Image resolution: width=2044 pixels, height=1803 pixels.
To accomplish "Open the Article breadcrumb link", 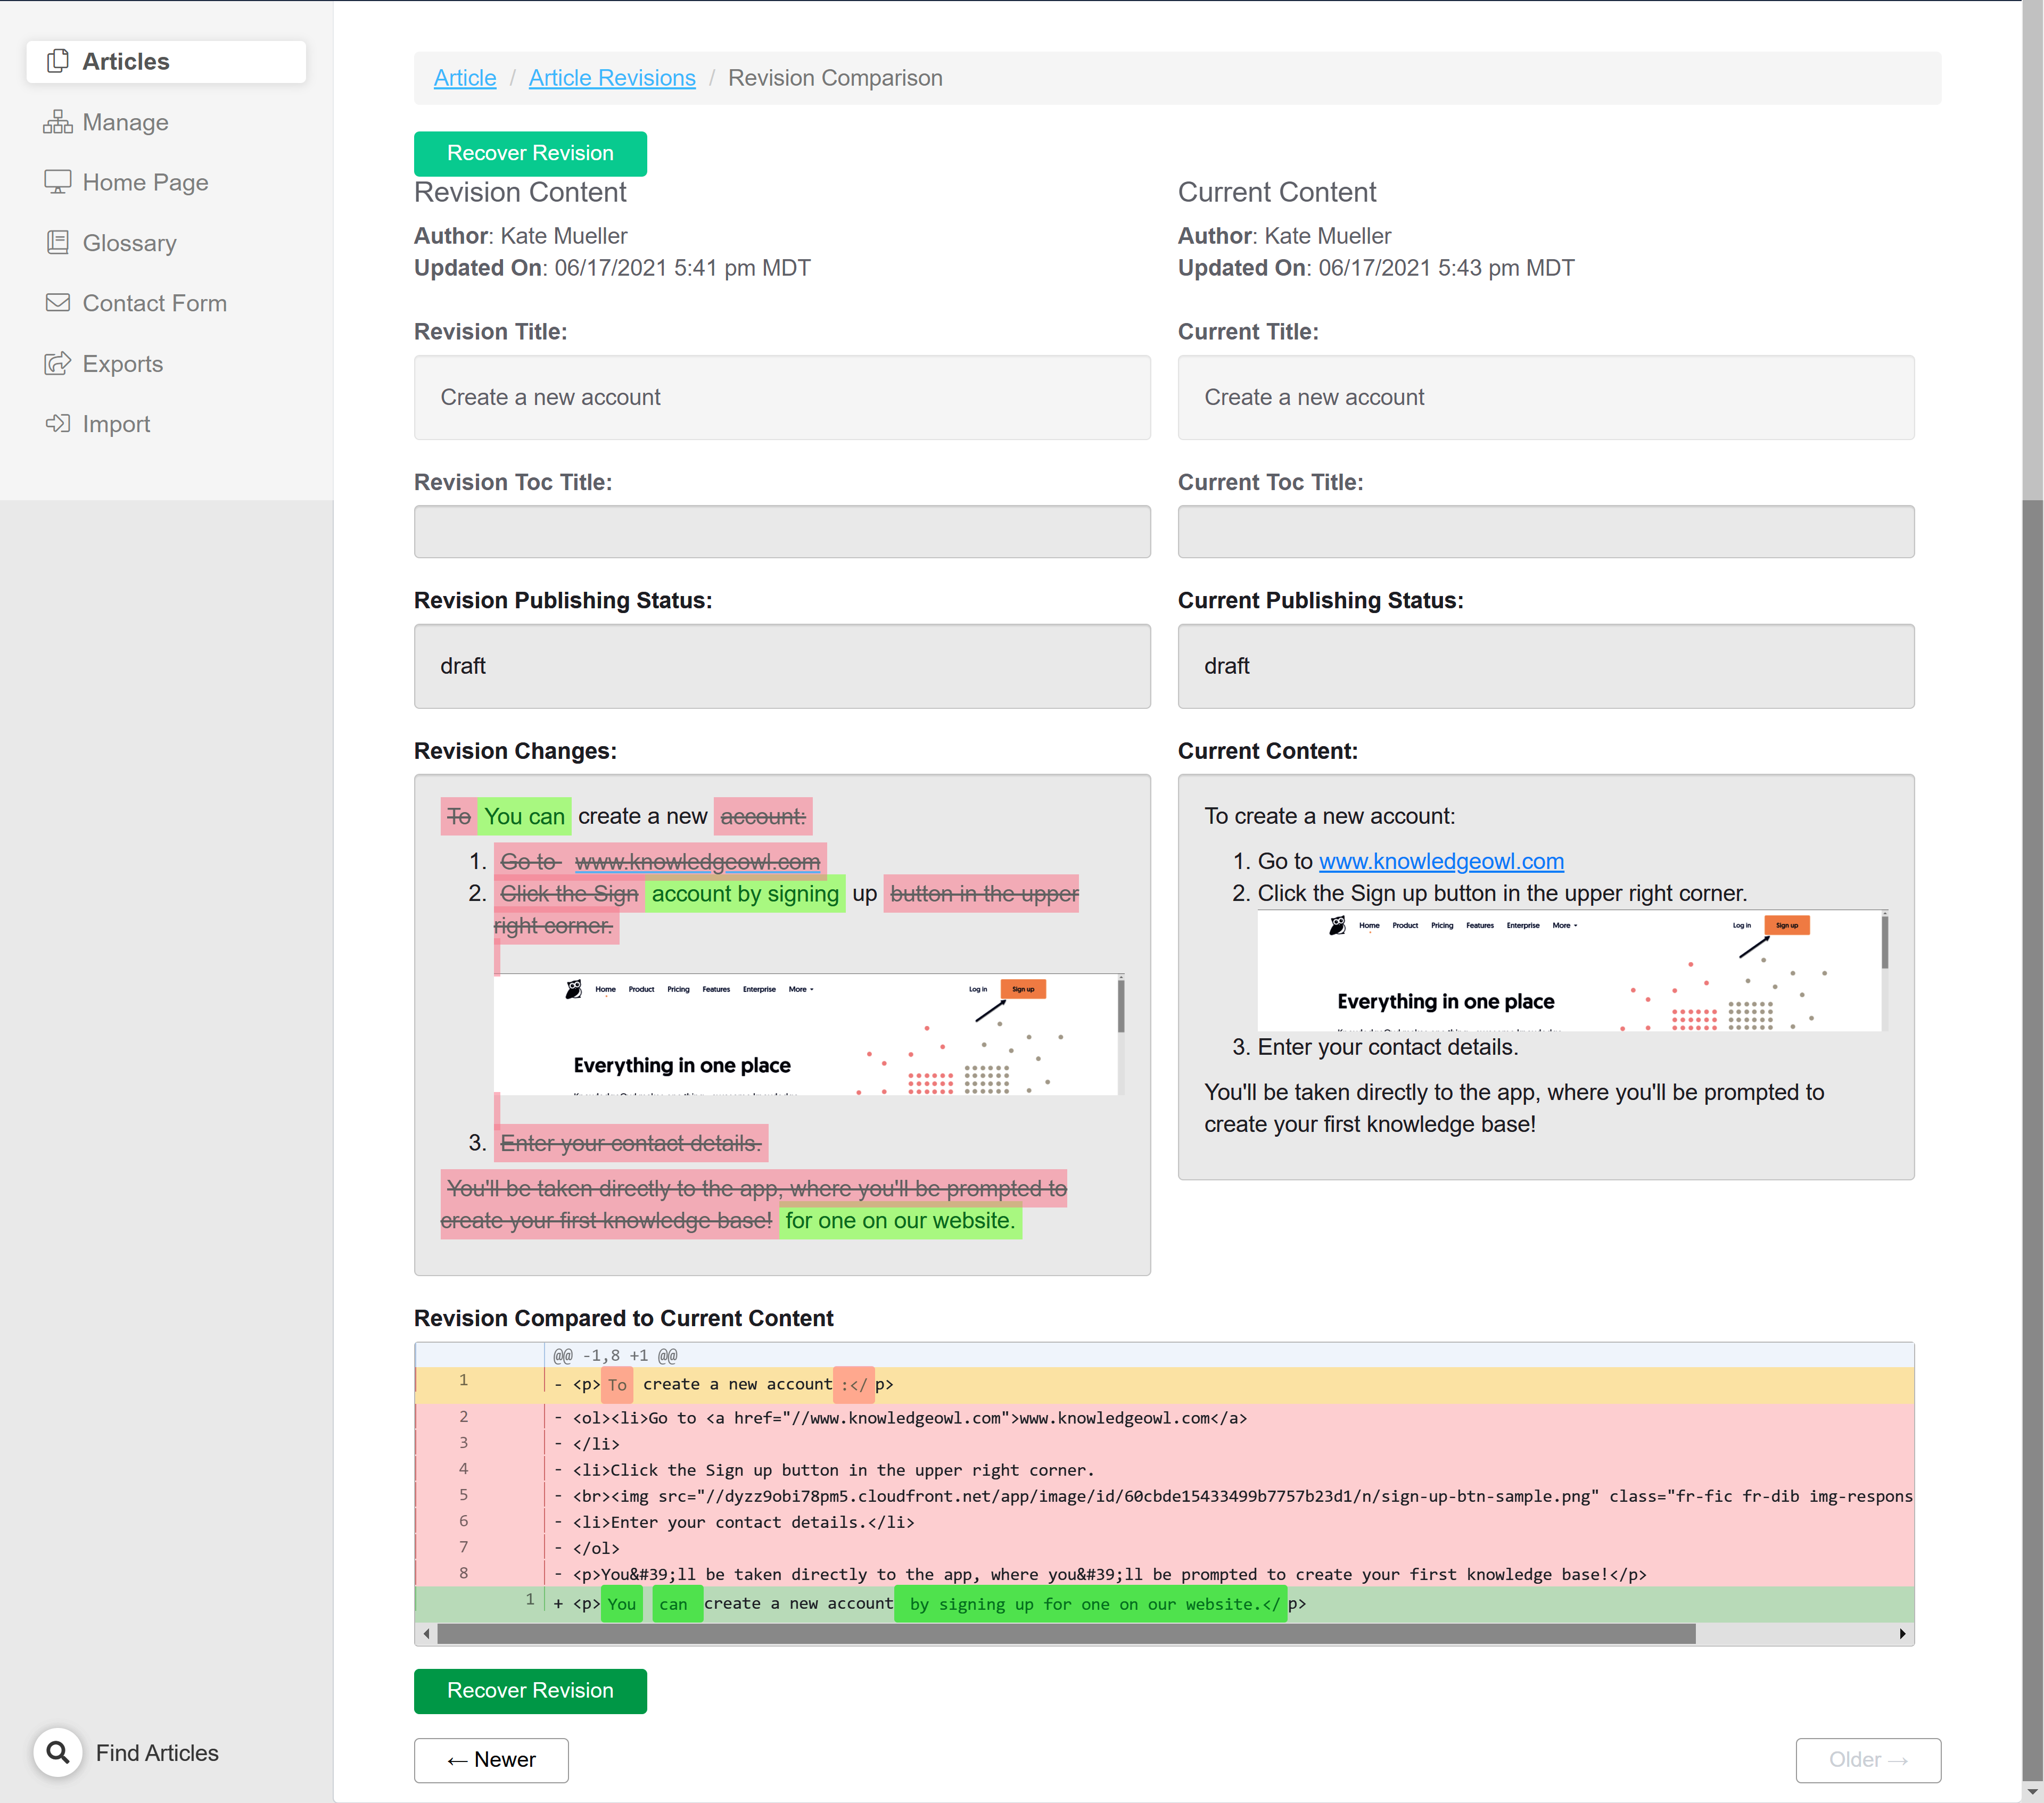I will point(465,78).
